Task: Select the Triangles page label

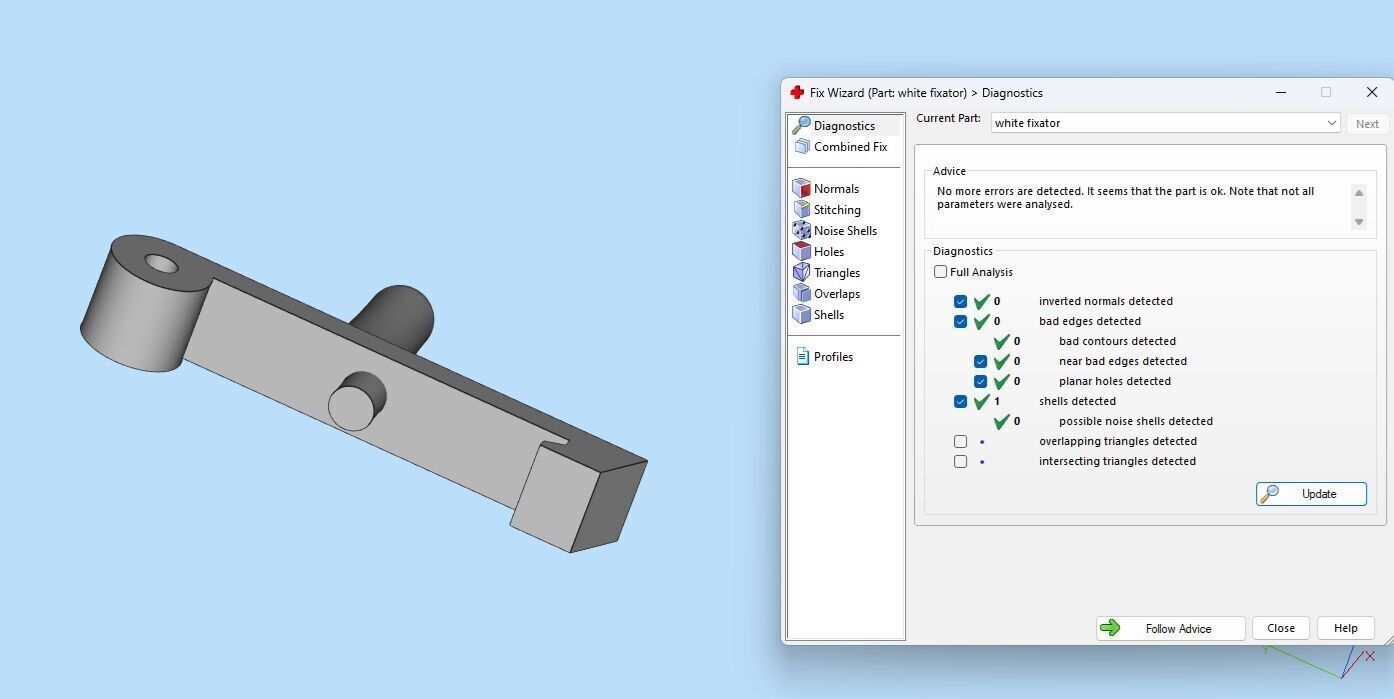Action: (837, 273)
